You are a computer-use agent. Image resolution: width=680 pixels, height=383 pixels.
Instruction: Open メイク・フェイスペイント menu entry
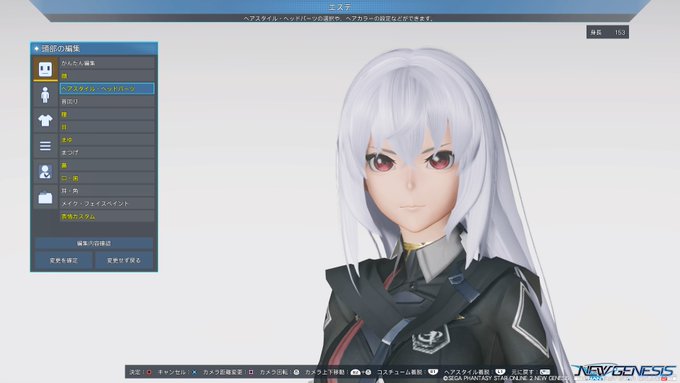107,203
